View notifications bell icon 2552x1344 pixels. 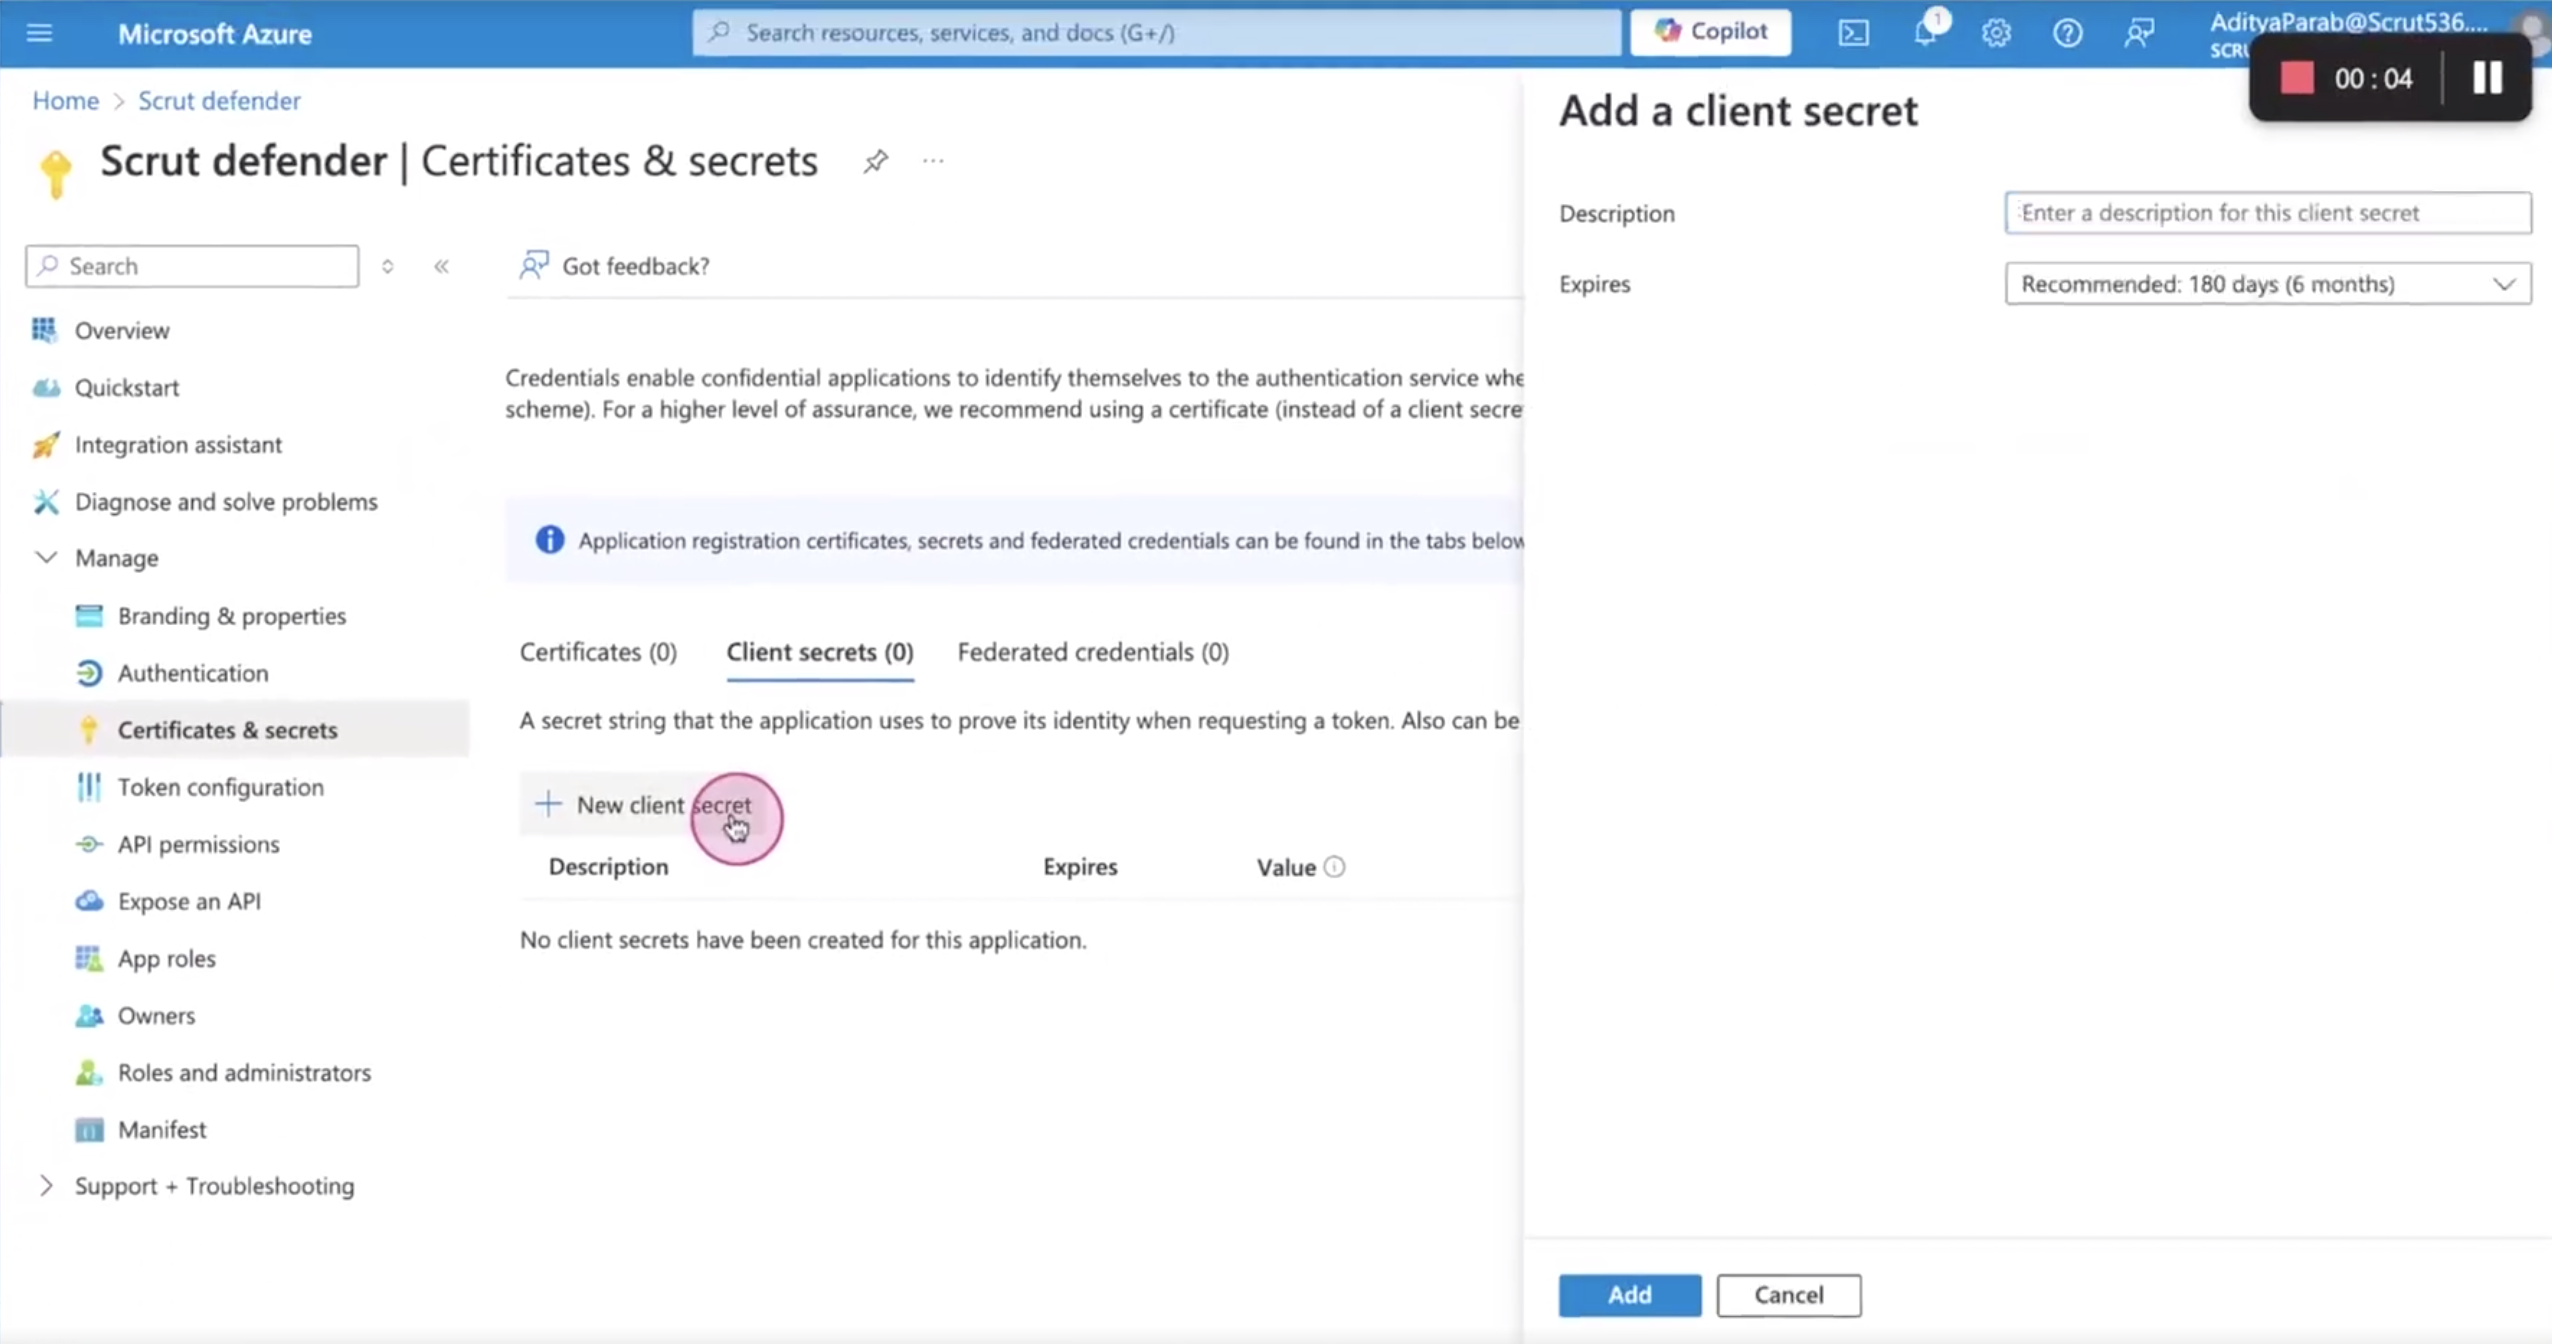pyautogui.click(x=1925, y=33)
